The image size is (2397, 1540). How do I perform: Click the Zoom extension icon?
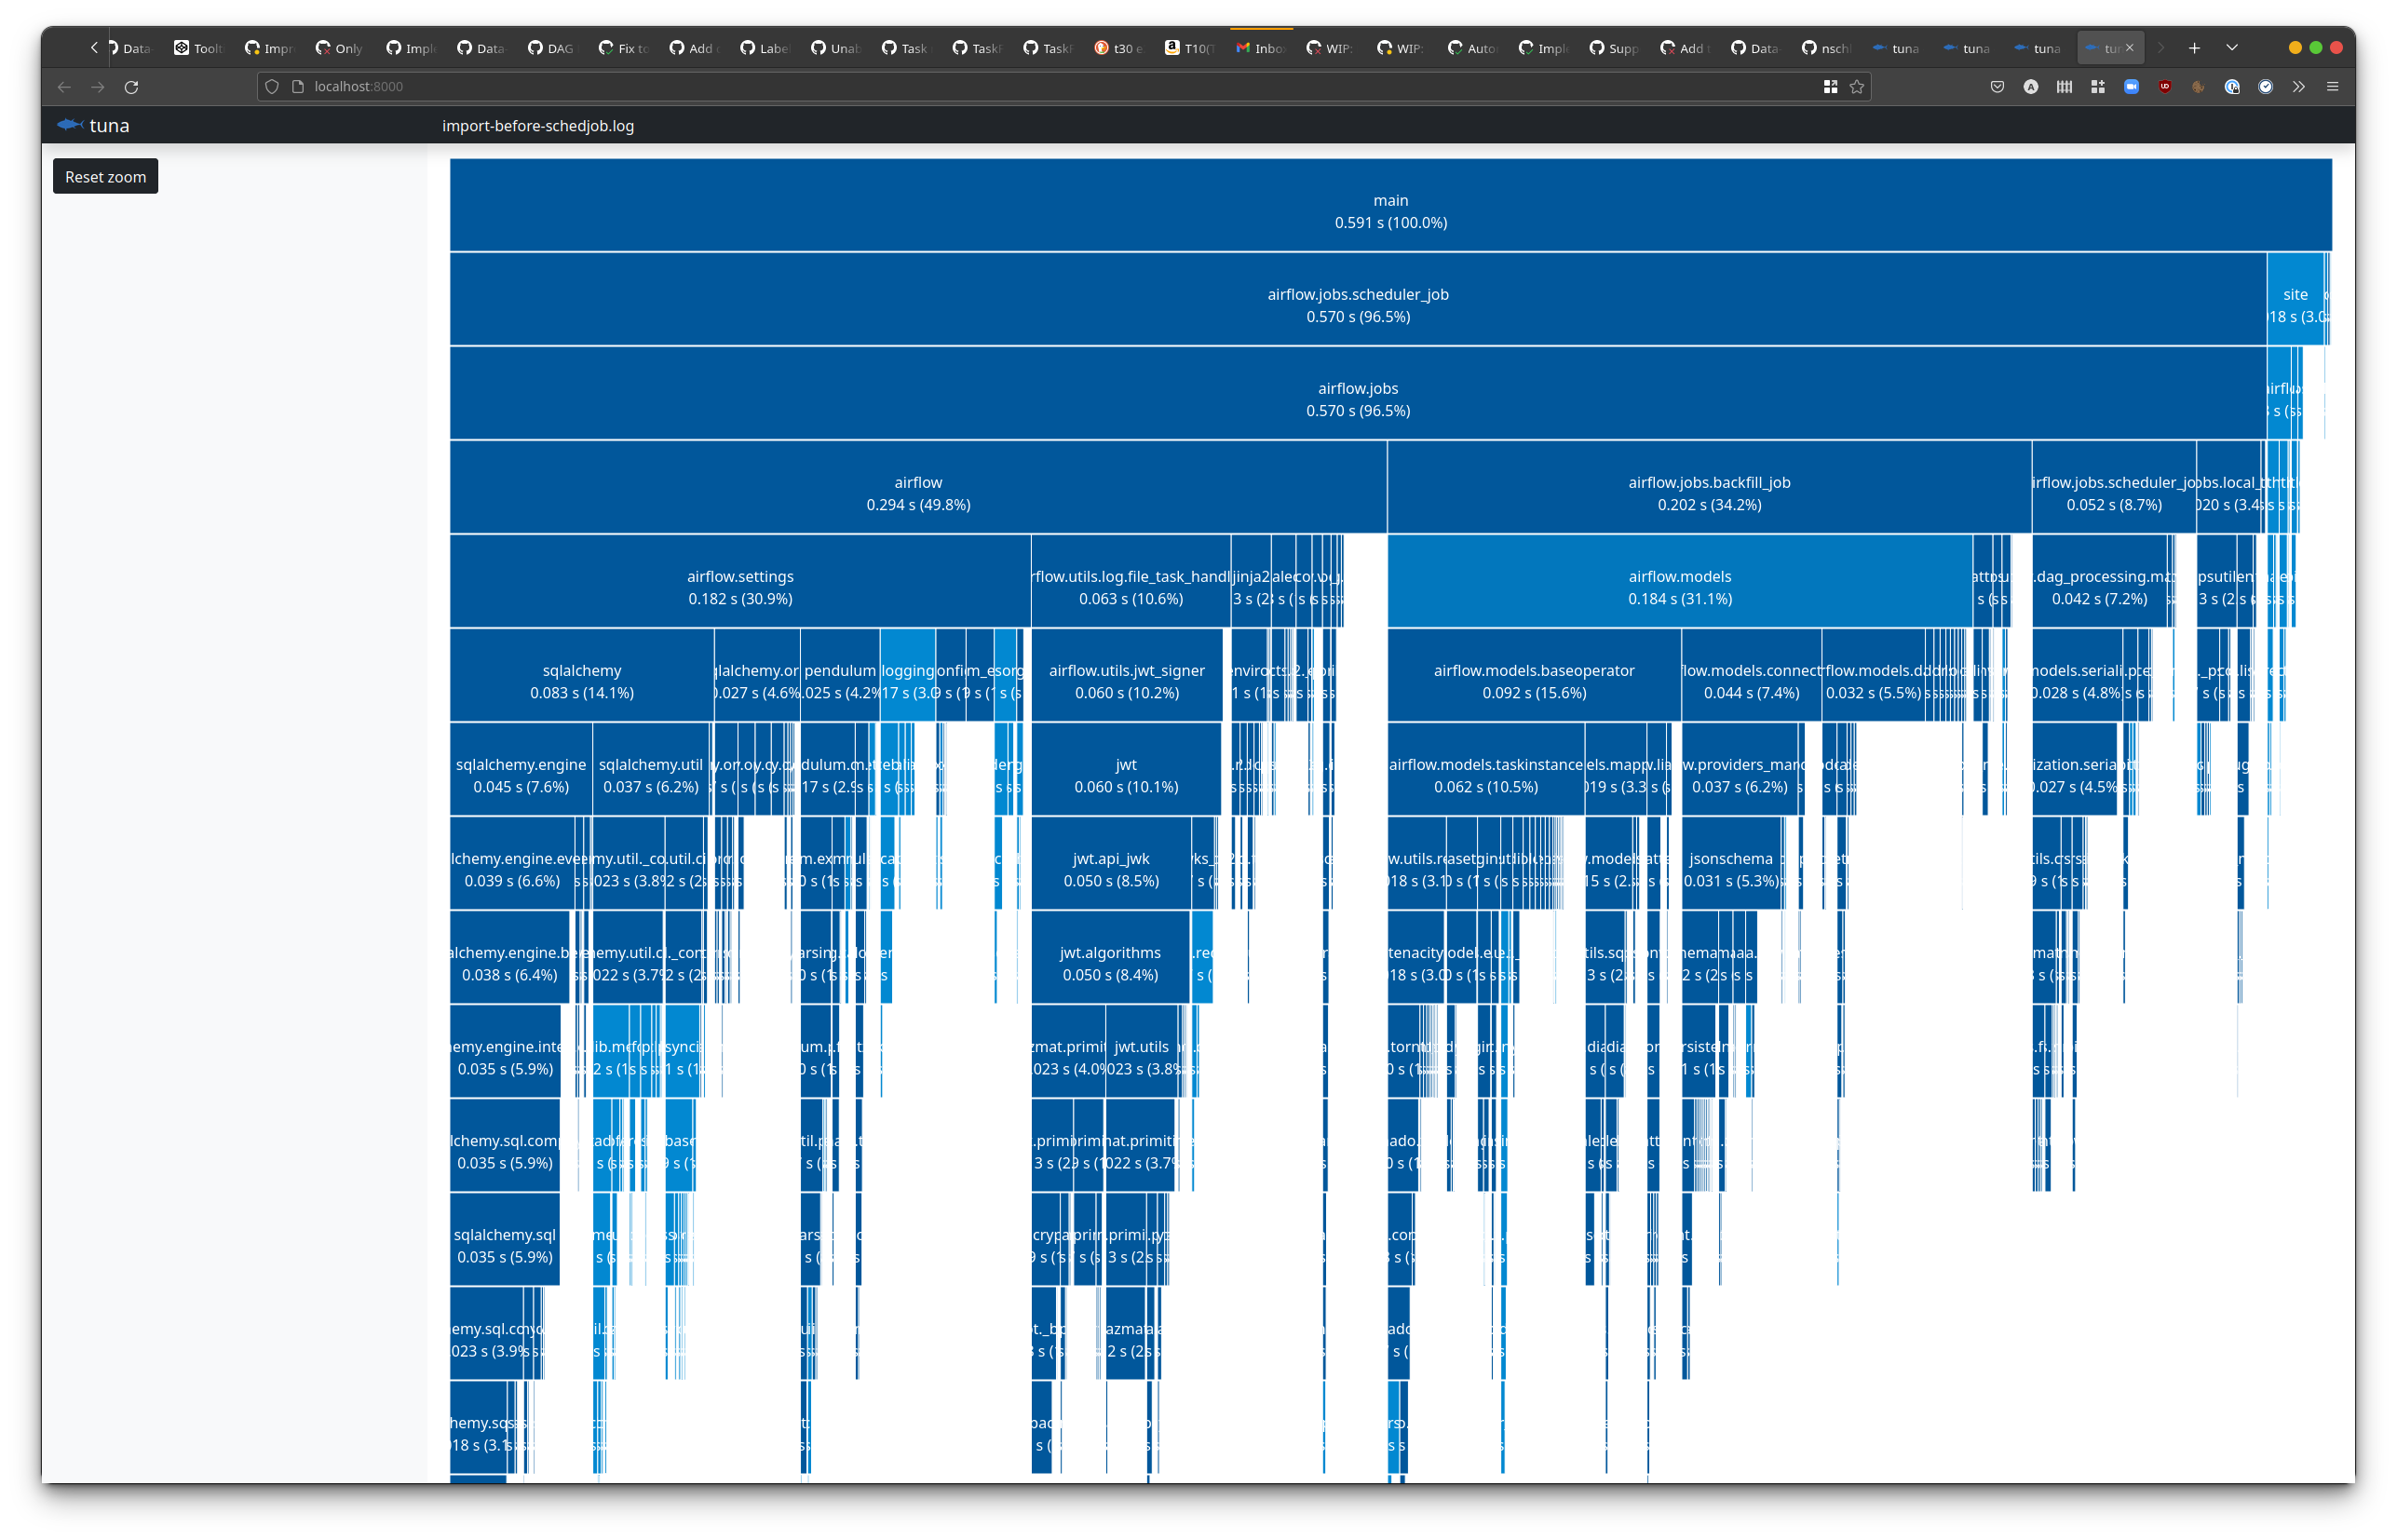tap(2131, 87)
